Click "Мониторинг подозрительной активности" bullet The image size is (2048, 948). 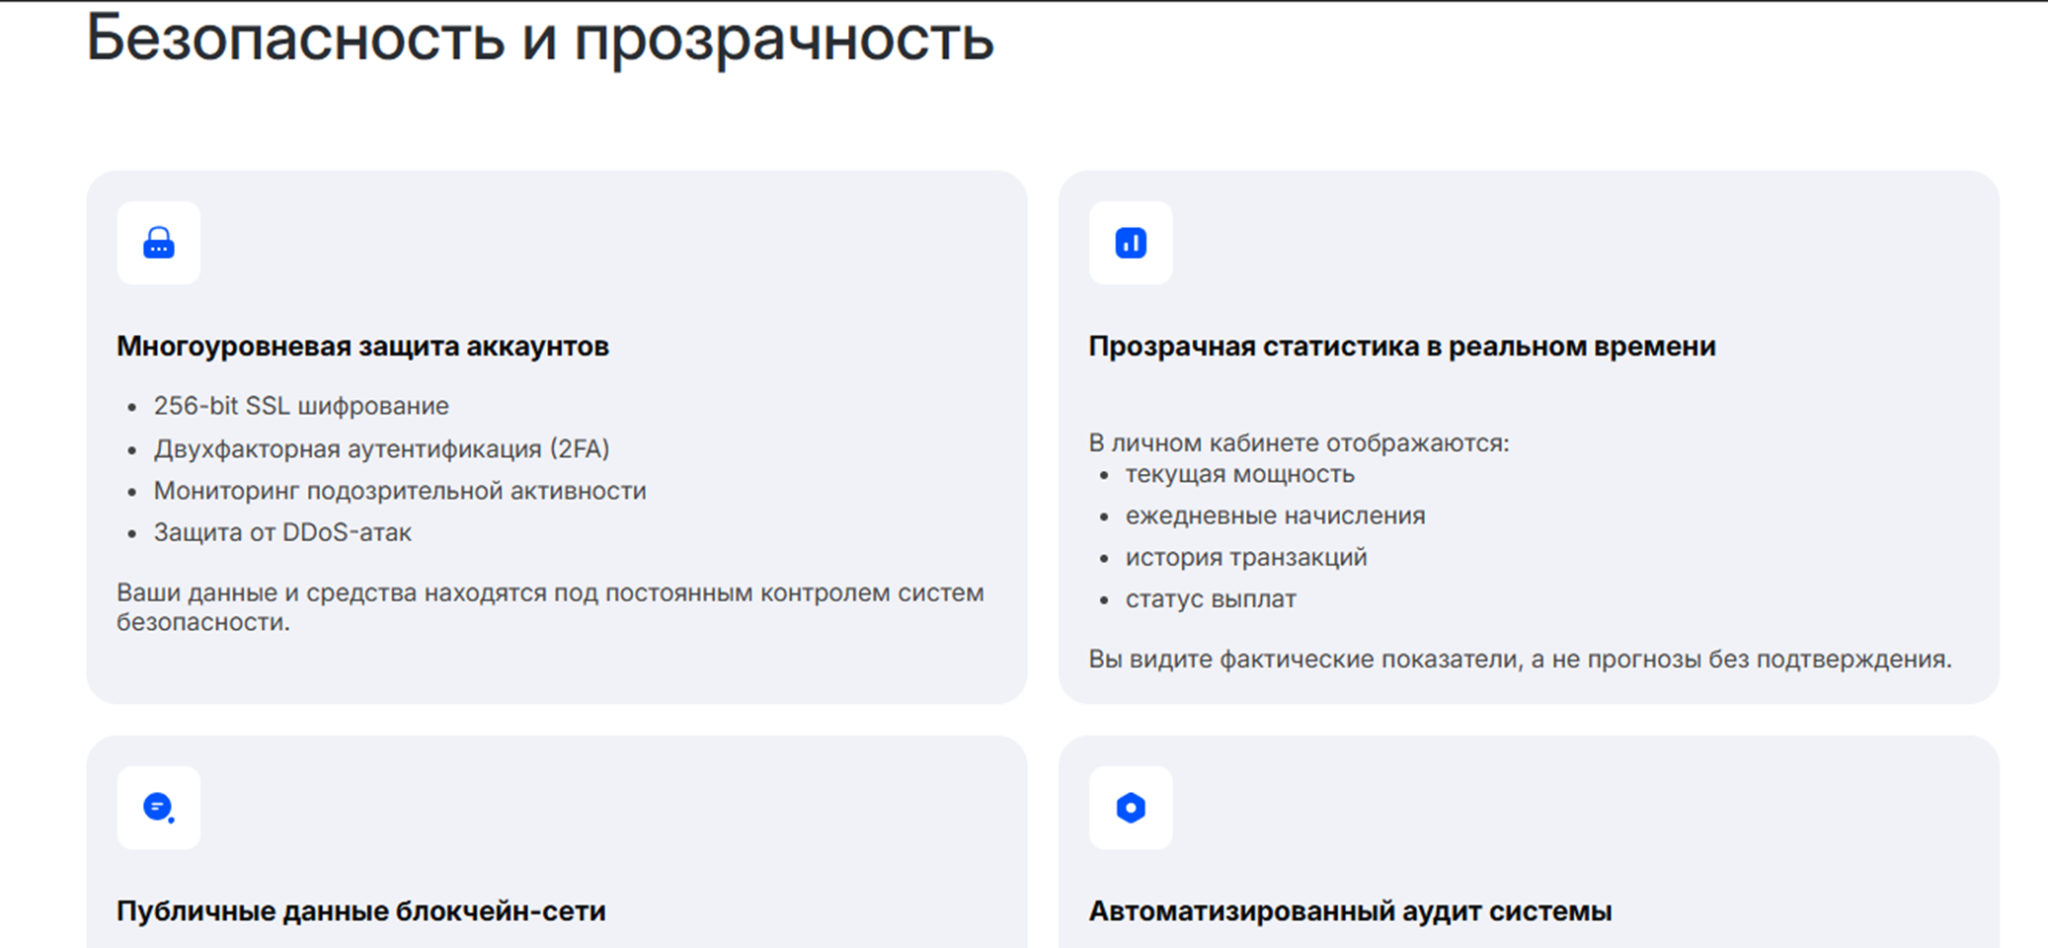400,491
